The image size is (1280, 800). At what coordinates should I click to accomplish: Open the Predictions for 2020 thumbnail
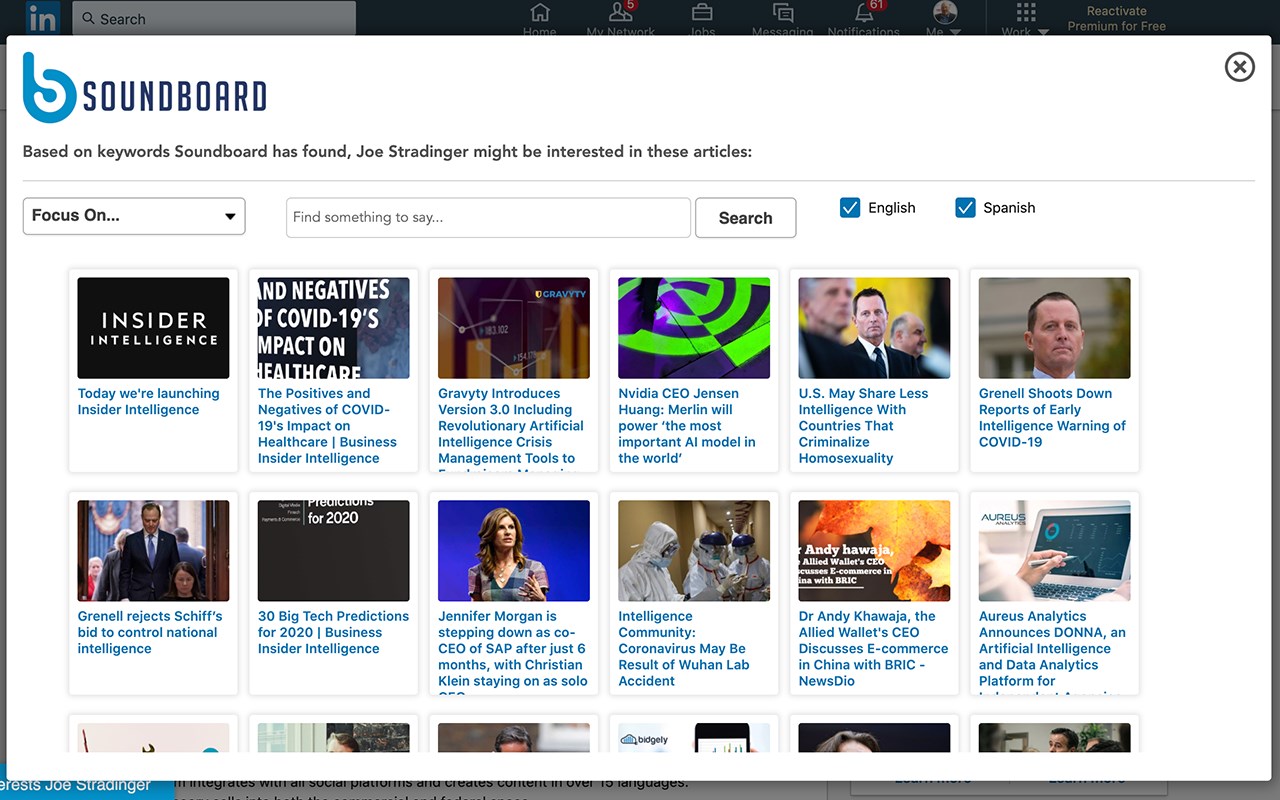click(334, 551)
